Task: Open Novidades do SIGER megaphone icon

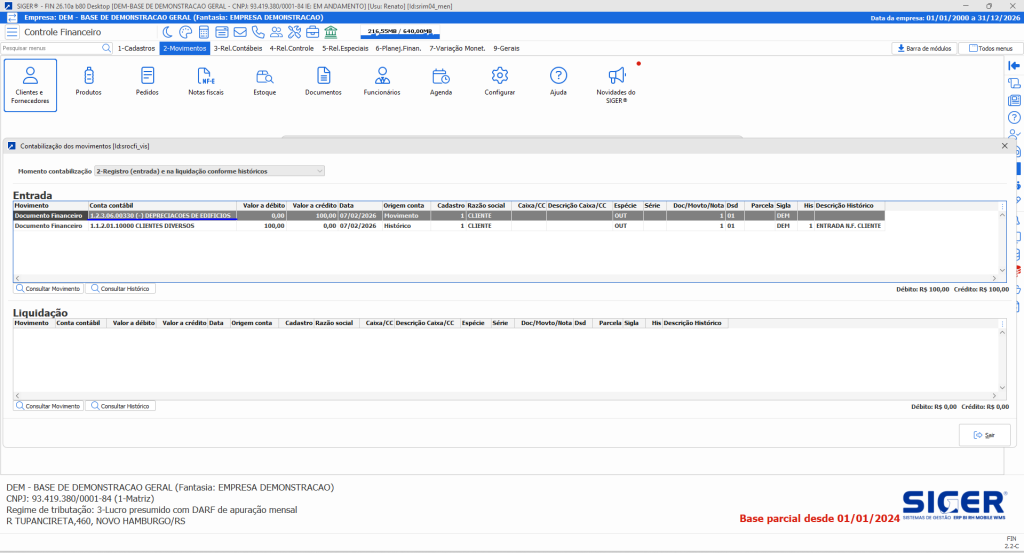Action: pyautogui.click(x=617, y=81)
